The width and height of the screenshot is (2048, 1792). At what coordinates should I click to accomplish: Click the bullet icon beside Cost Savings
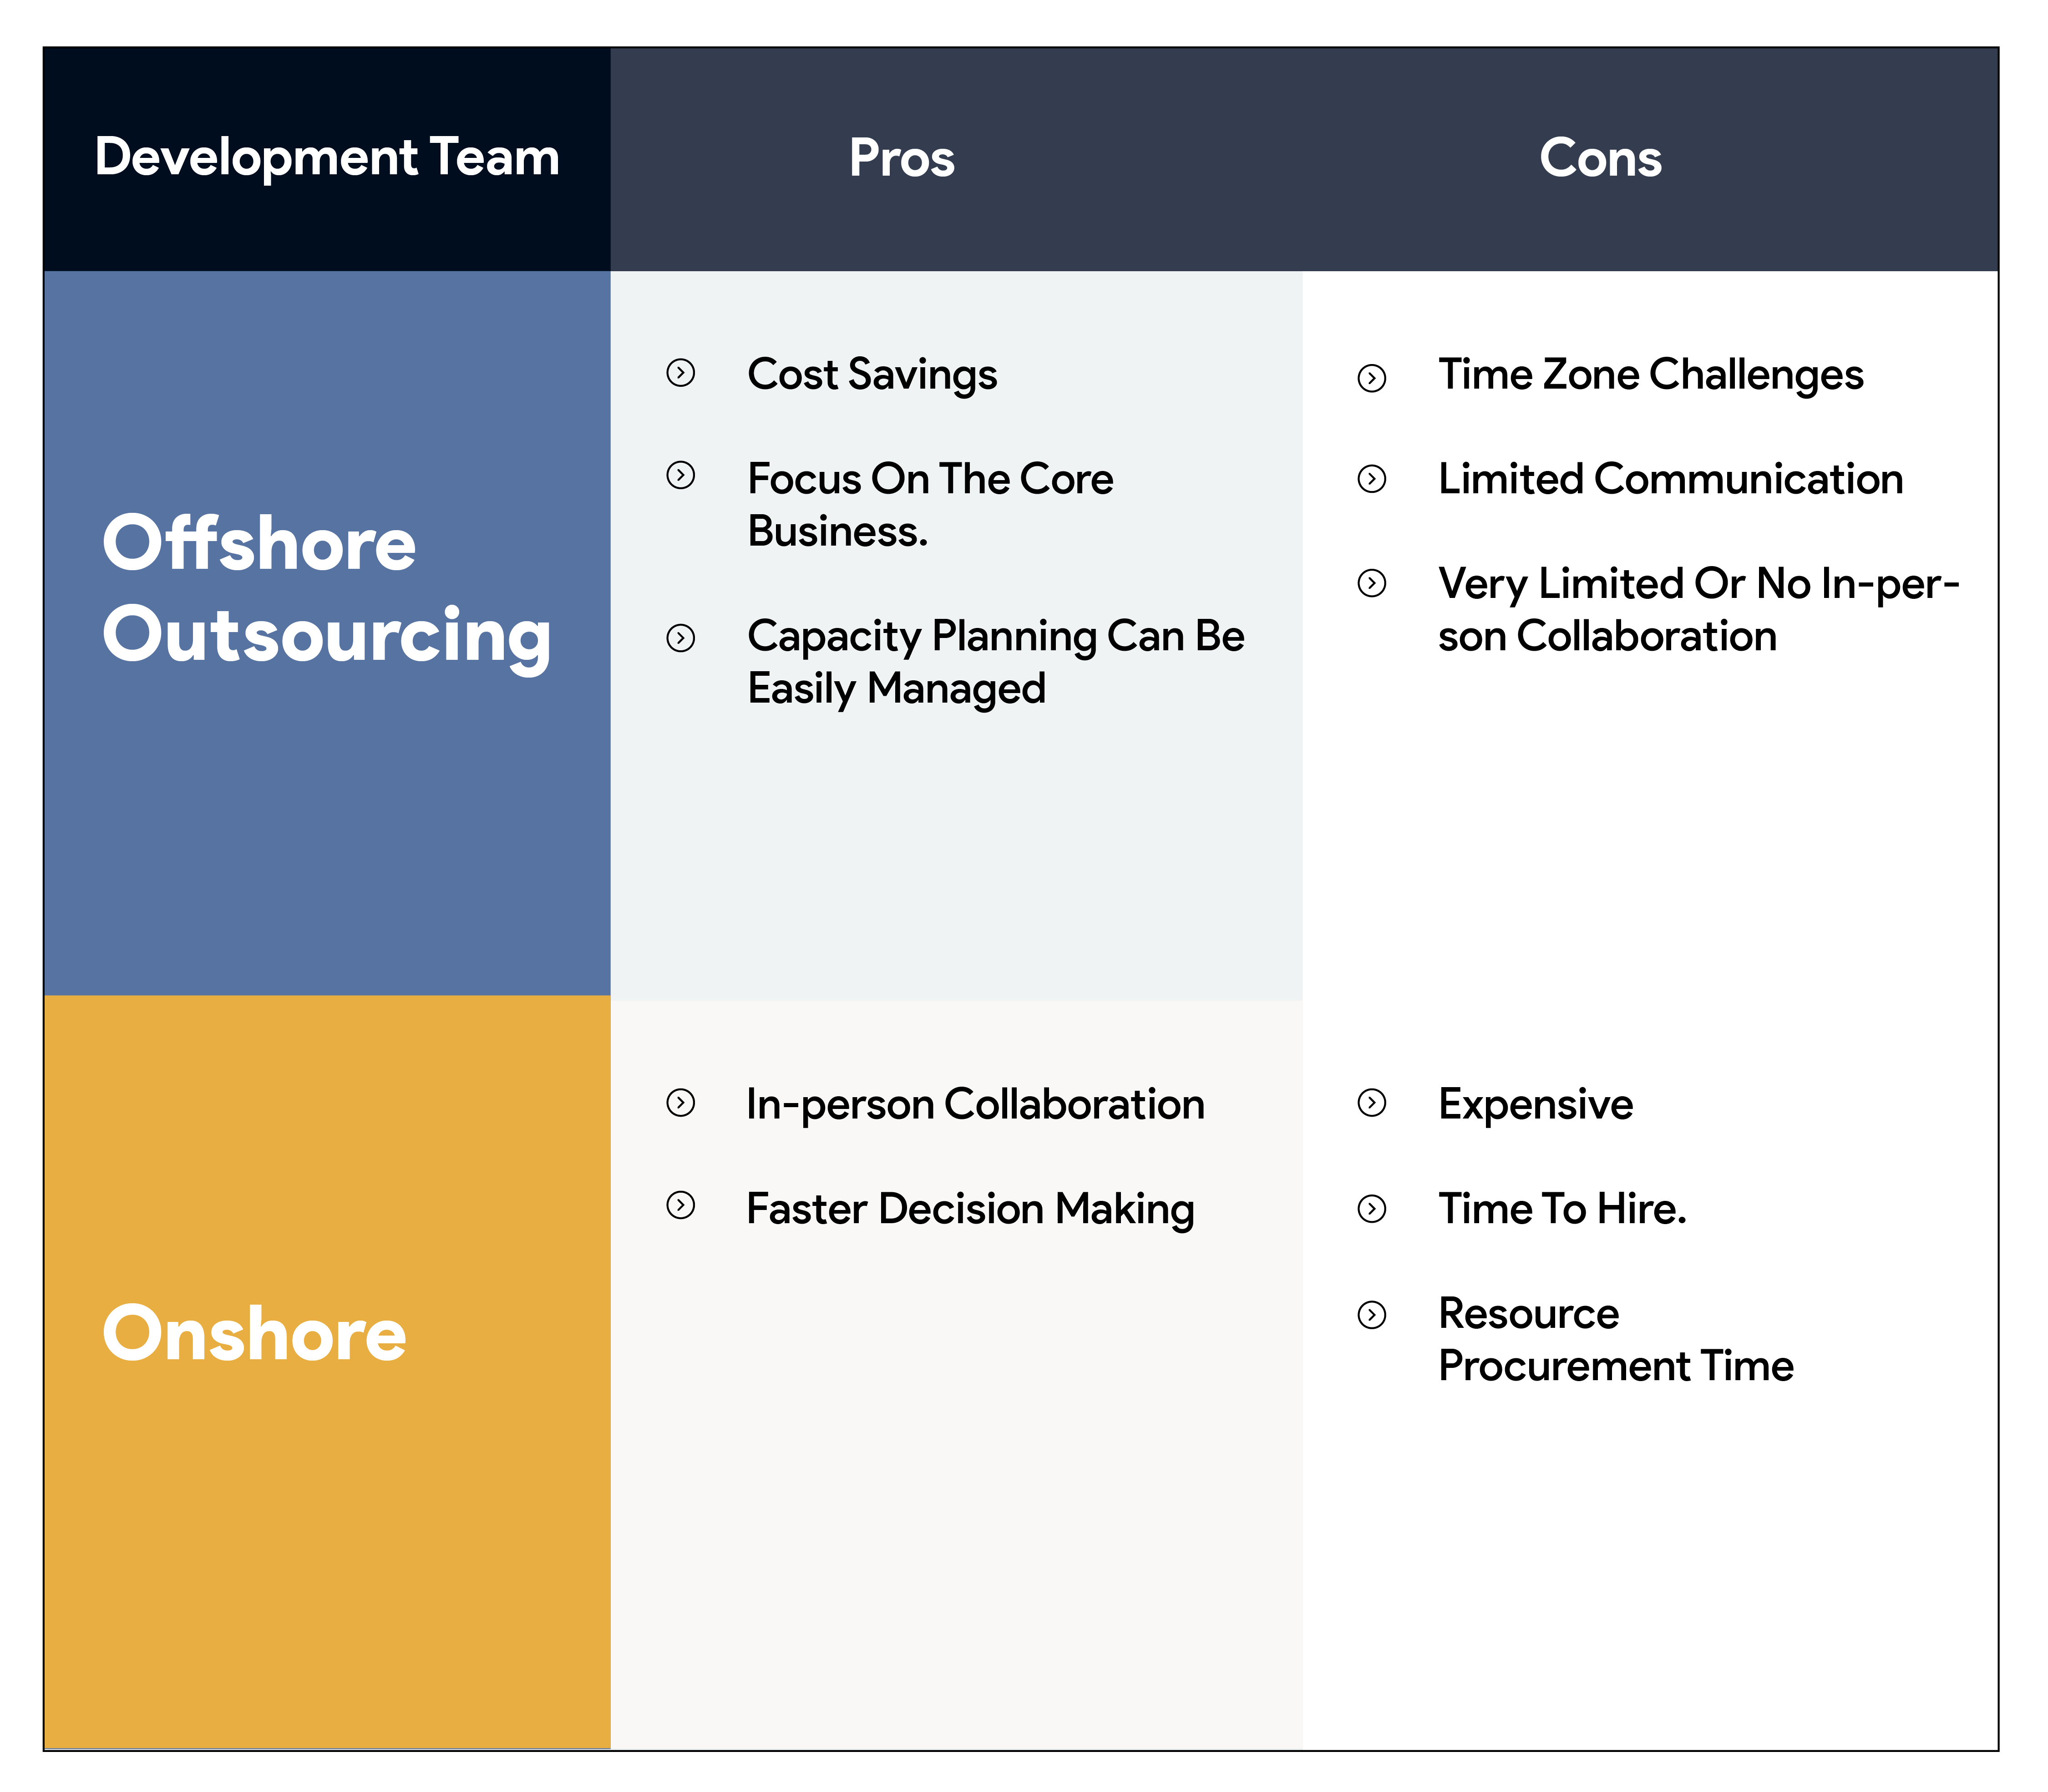pyautogui.click(x=680, y=373)
